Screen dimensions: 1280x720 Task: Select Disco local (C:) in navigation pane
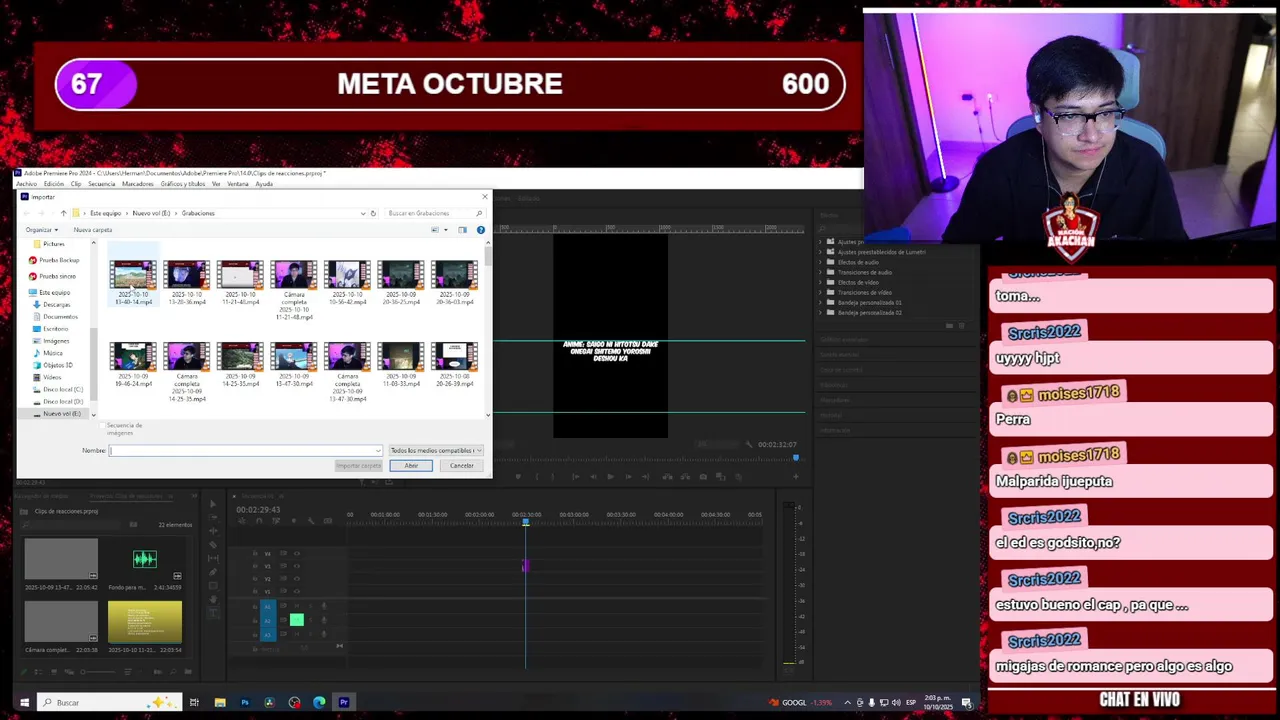coord(63,389)
